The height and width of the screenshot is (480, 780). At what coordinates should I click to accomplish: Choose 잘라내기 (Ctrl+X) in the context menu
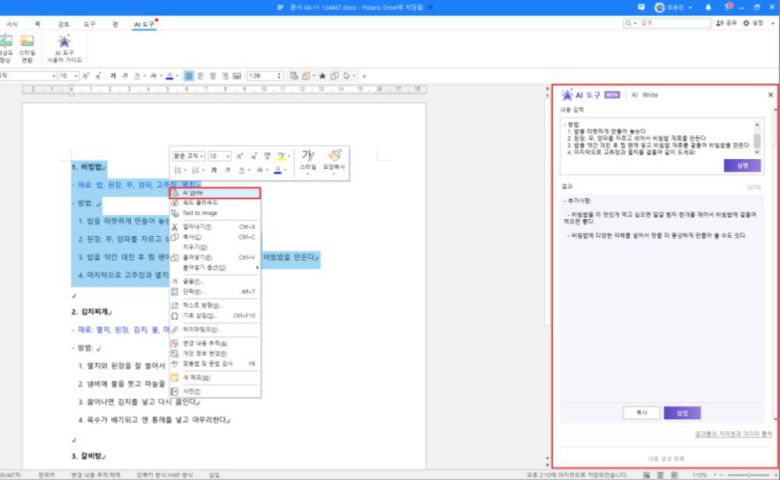[215, 227]
